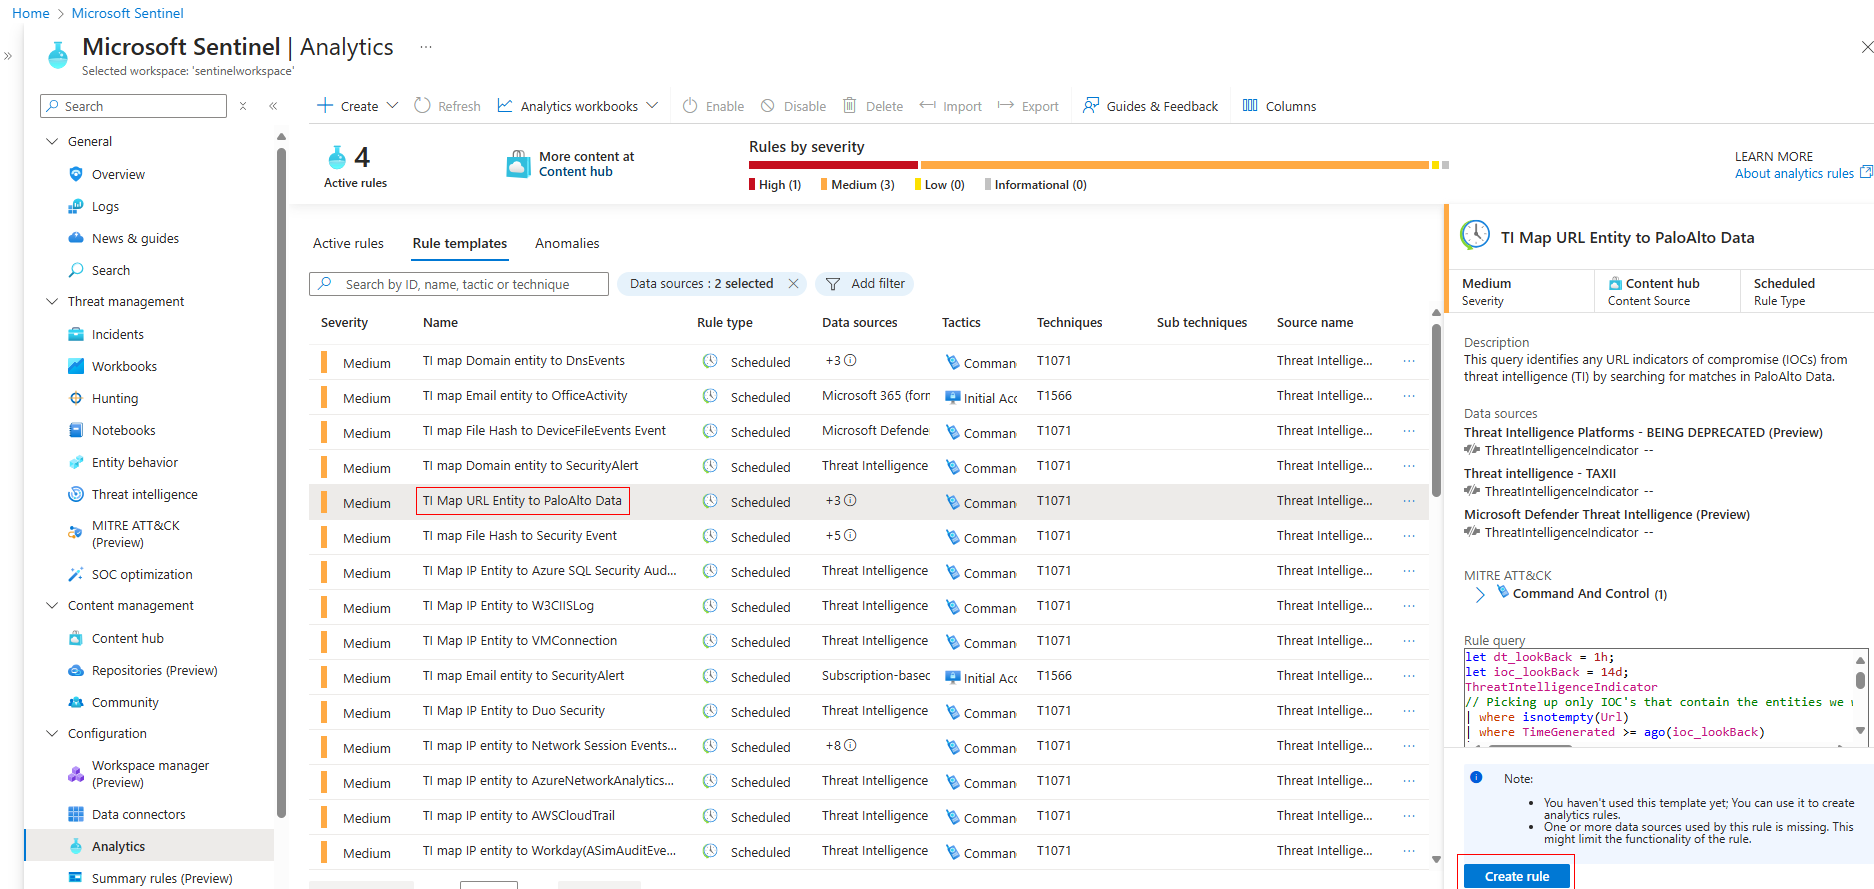Collapse the sidebar navigation pane

[273, 106]
